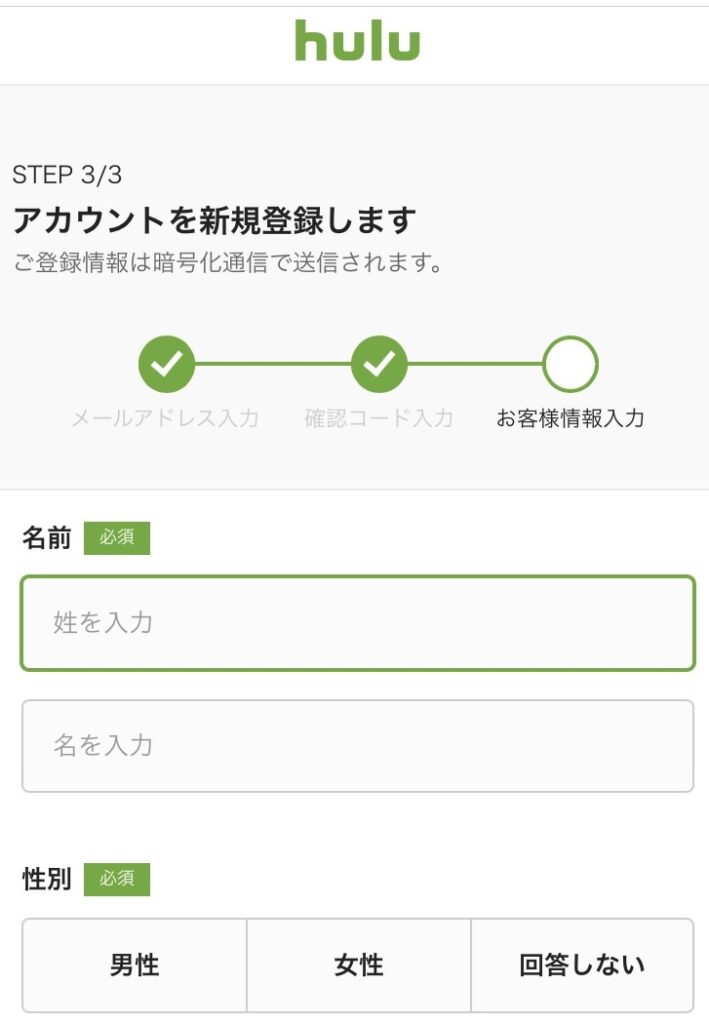Click the メールアドレス入力 step label
This screenshot has width=709, height=1024.
pos(165,418)
